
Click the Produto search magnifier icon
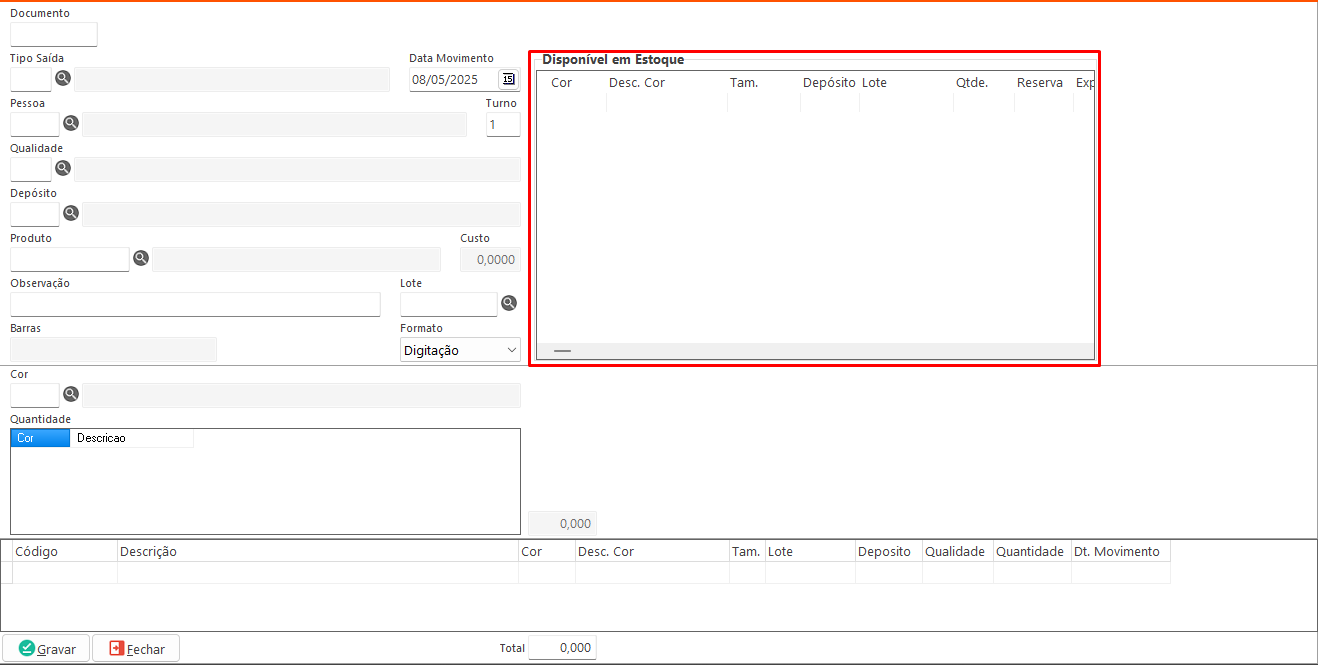[x=141, y=258]
